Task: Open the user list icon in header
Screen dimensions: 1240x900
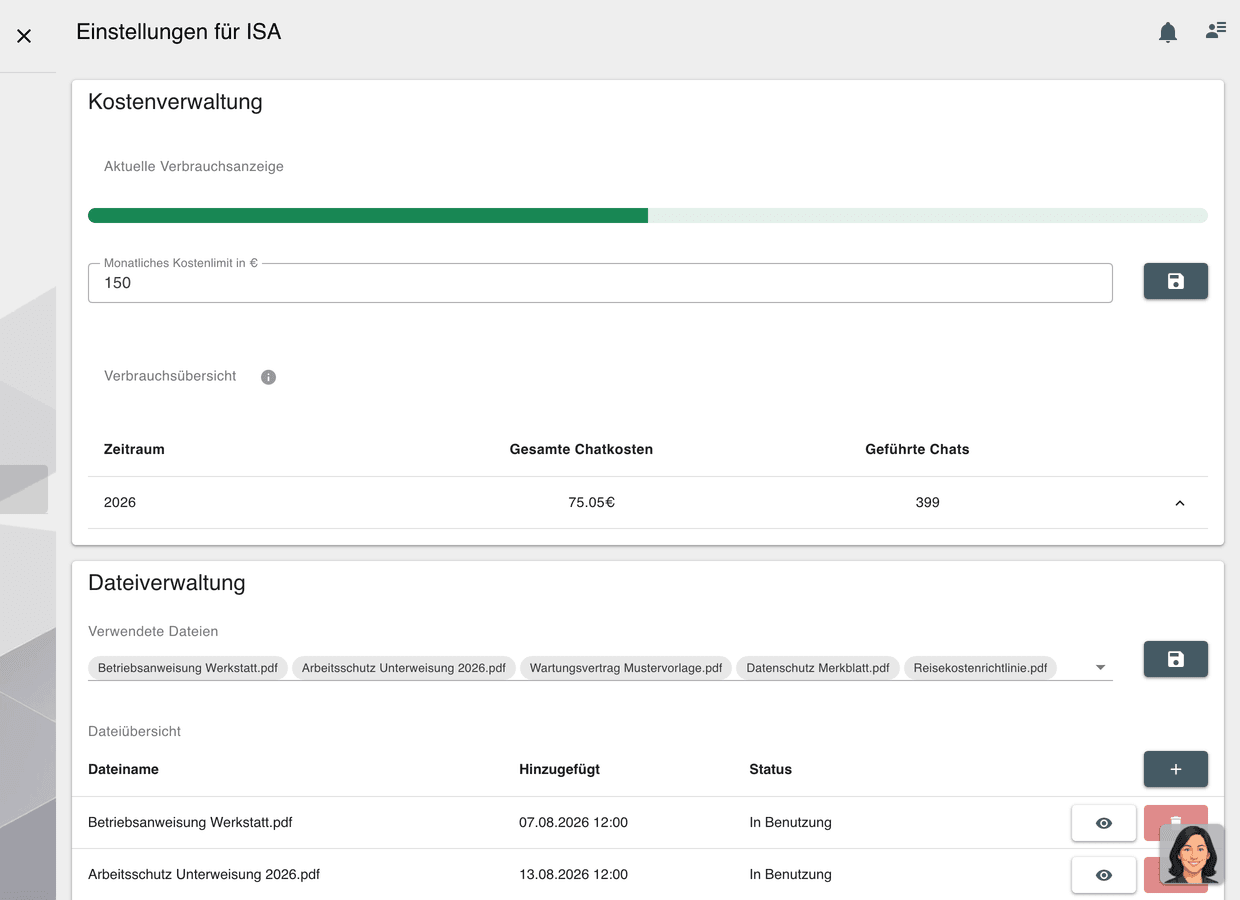Action: 1216,30
